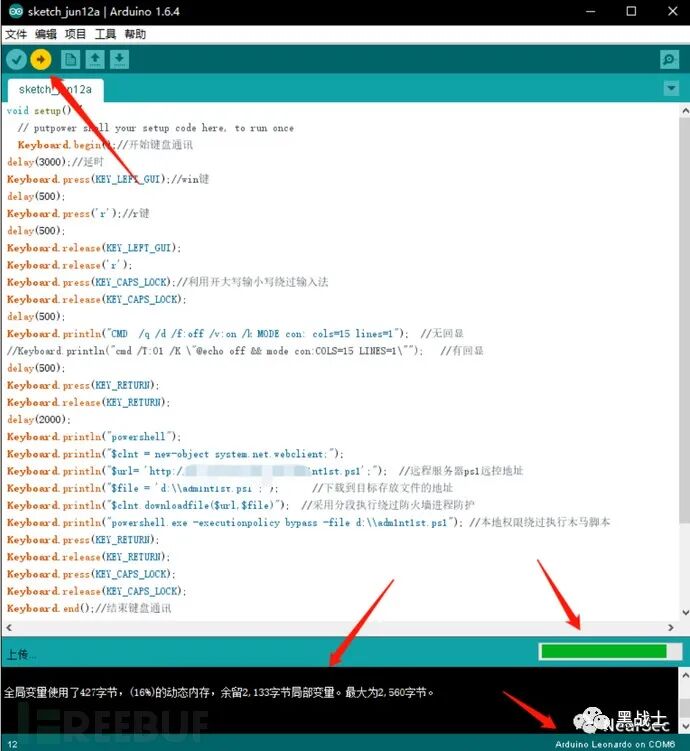This screenshot has height=751, width=690.
Task: Click the $clnt.downloadfile line
Action: pyautogui.click(x=240, y=505)
